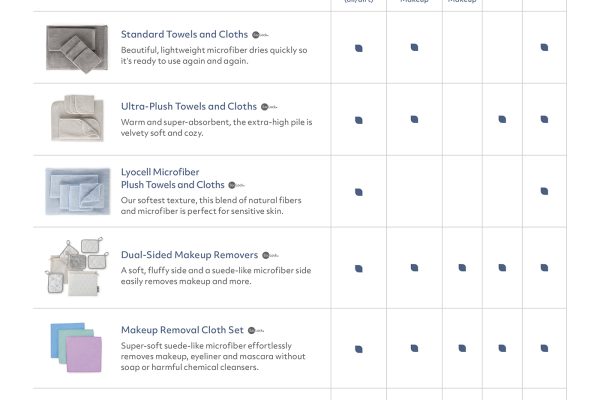Click the rightmost leaf mark in Dual-Sided Makeup Removers row
This screenshot has height=400, width=600.
click(x=544, y=268)
